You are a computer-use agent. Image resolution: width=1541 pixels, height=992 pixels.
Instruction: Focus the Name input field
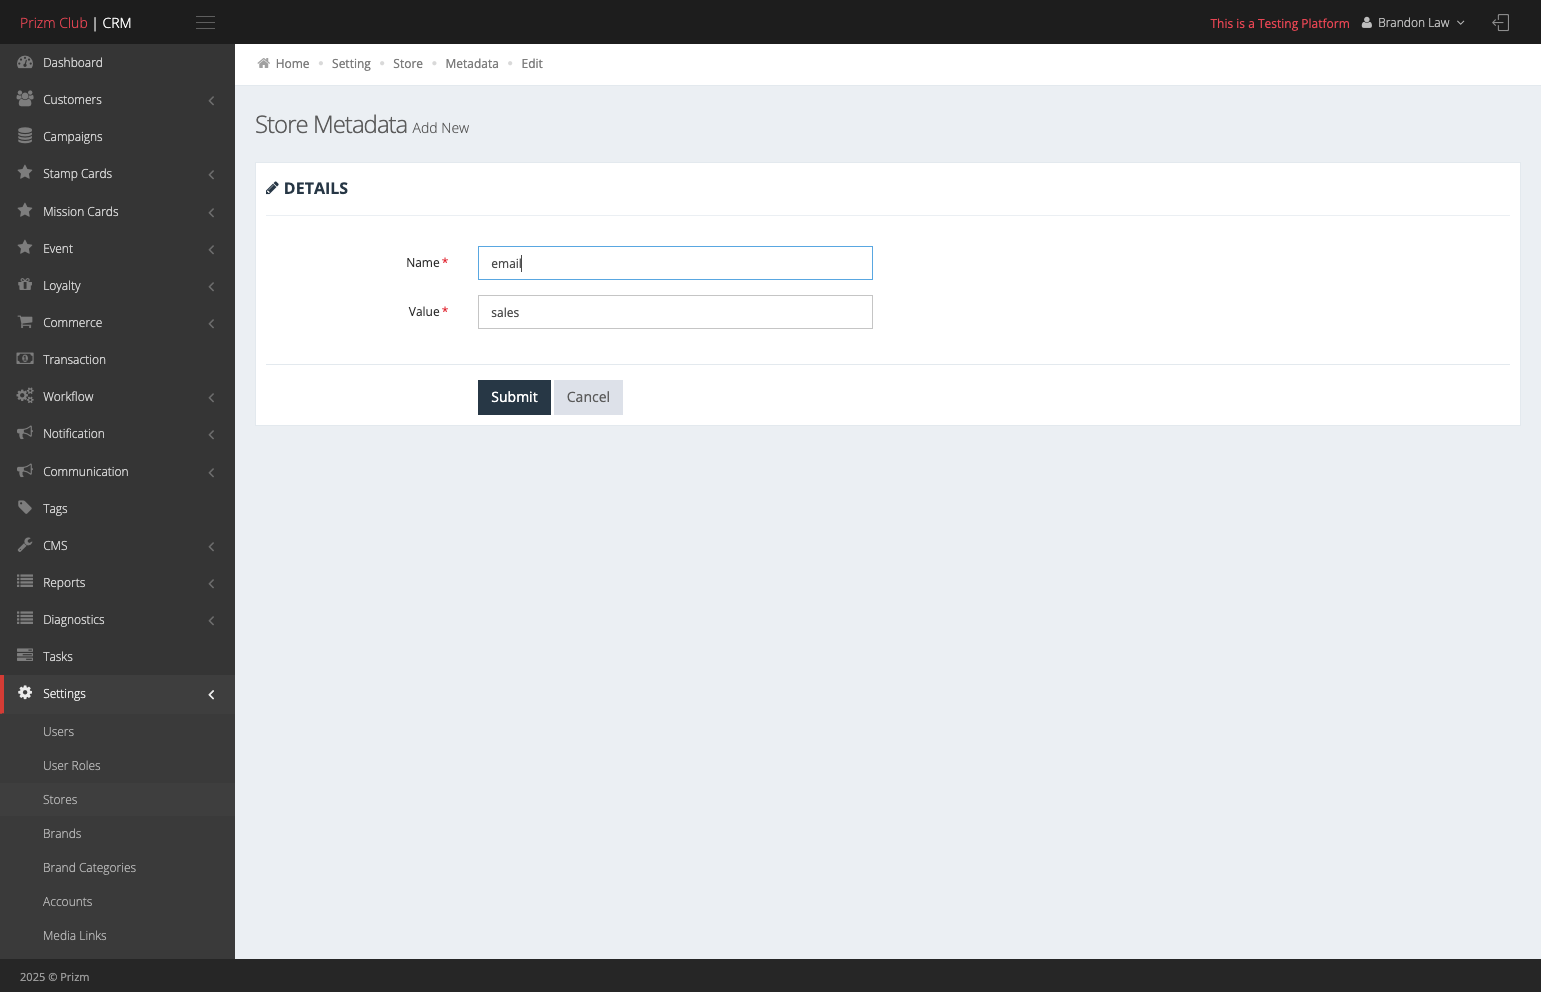tap(675, 263)
